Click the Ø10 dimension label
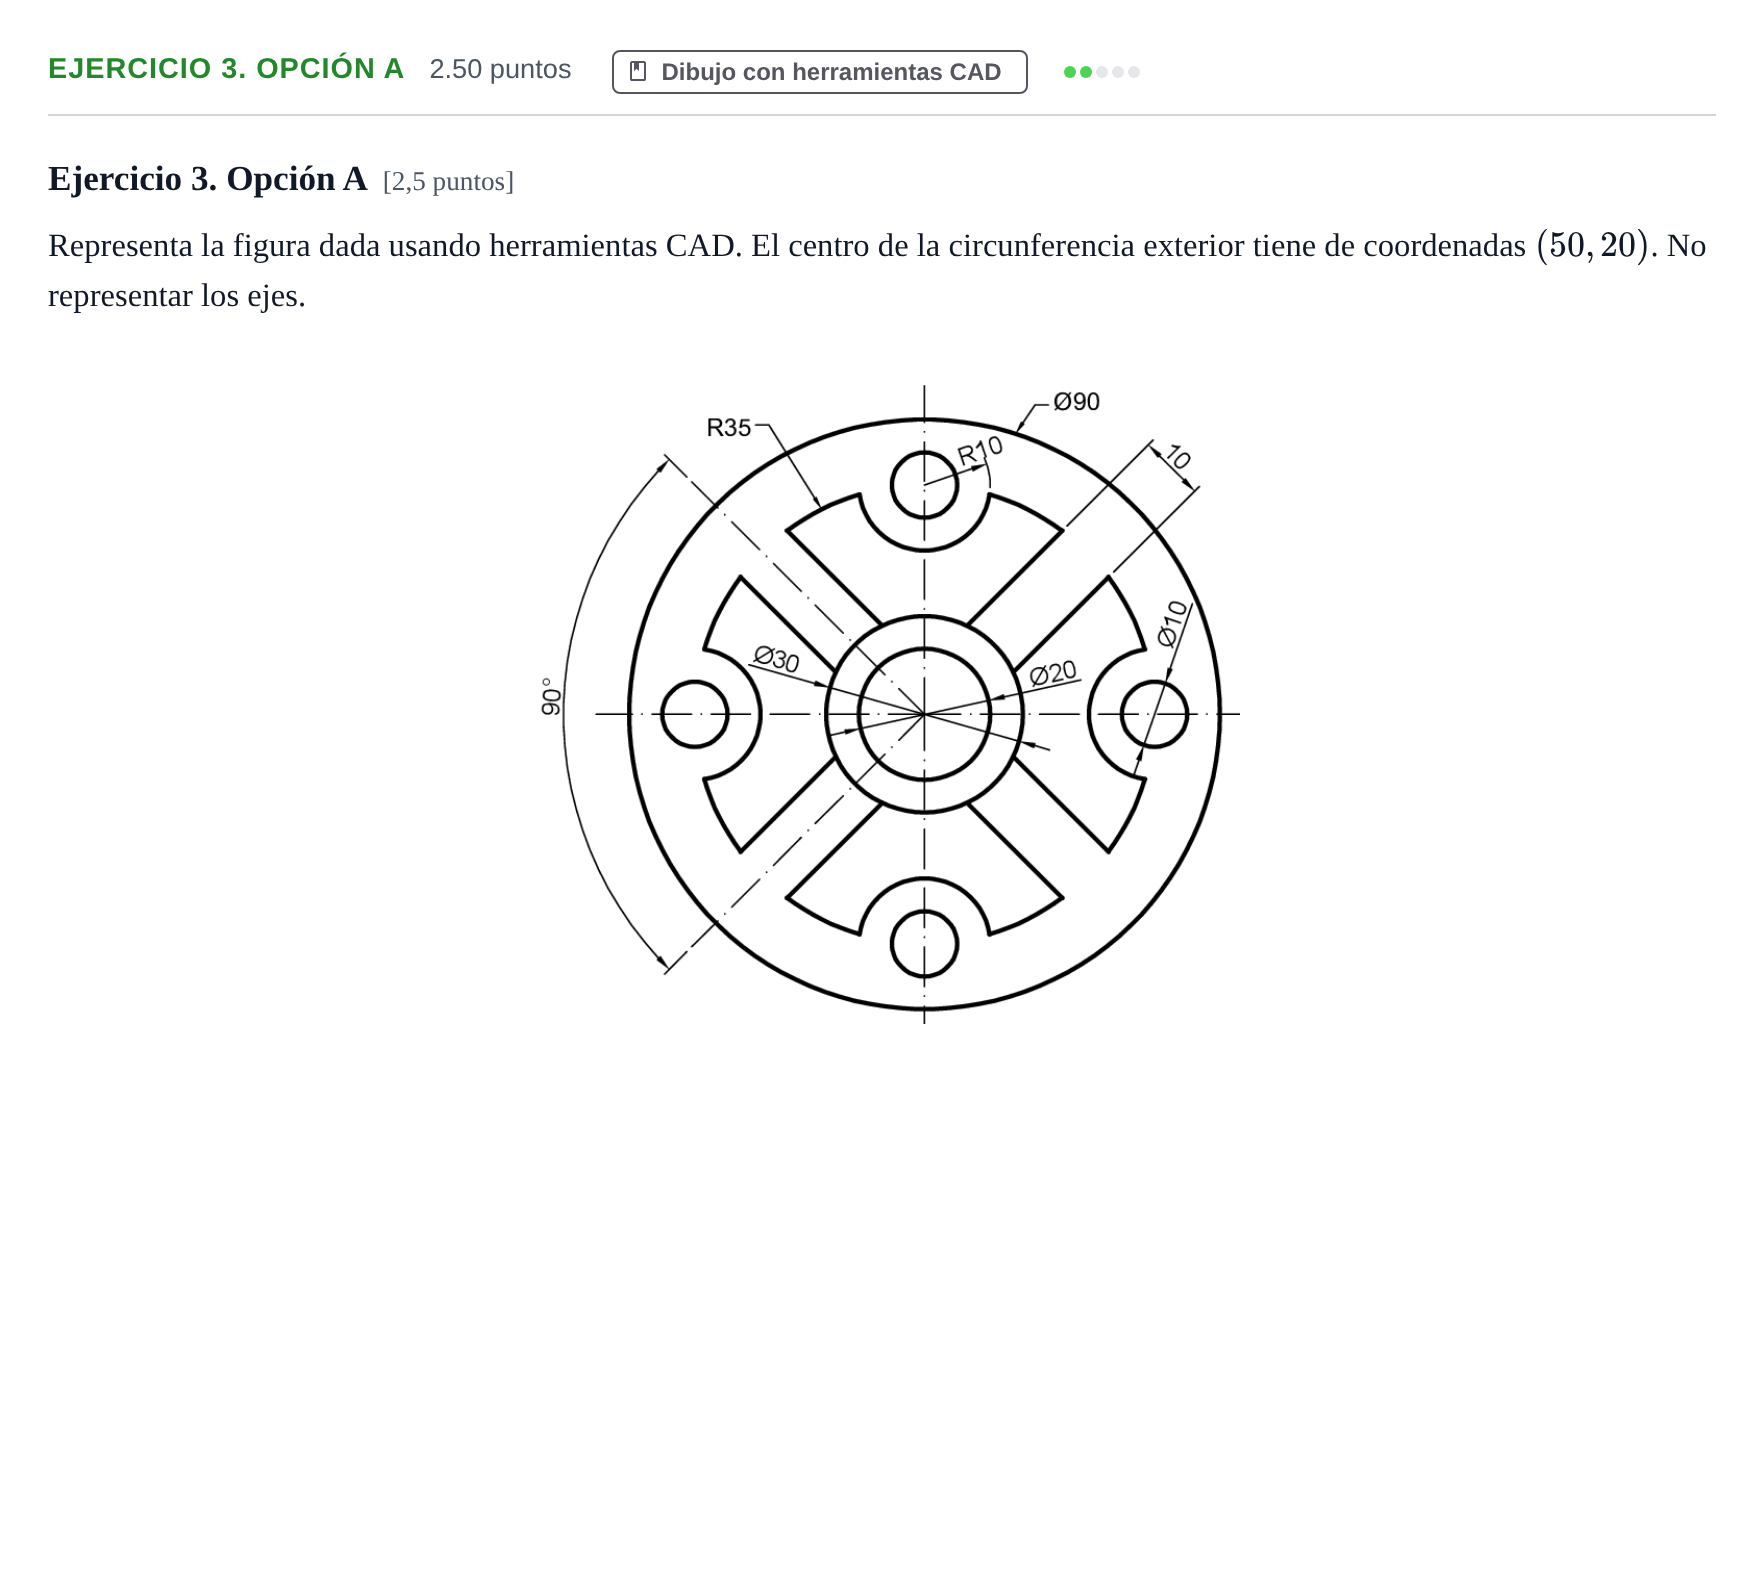This screenshot has width=1764, height=1590. [x=1172, y=624]
